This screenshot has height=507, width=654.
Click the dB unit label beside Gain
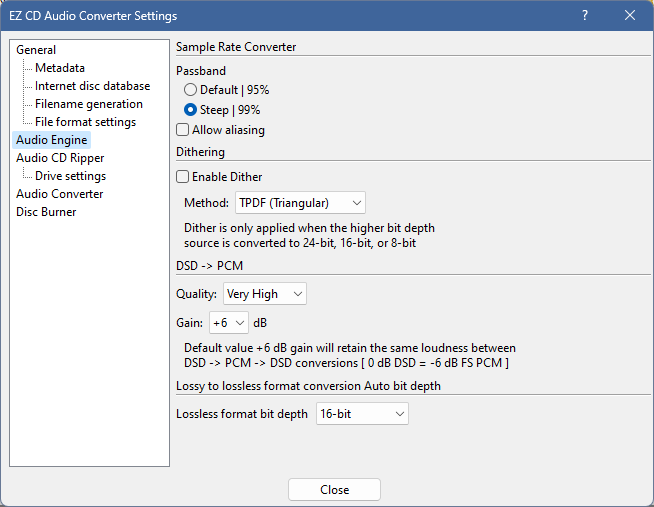point(260,323)
